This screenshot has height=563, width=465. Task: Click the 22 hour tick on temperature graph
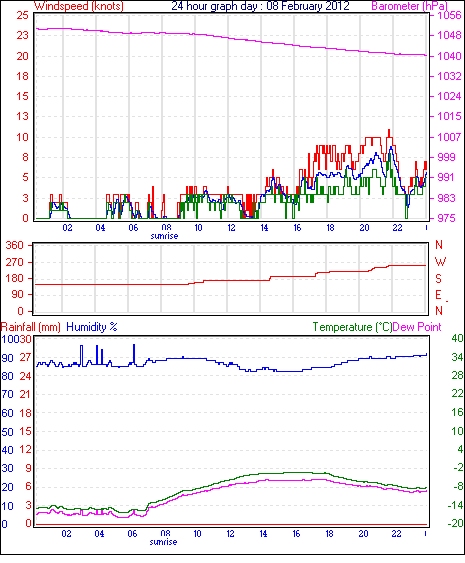point(396,534)
